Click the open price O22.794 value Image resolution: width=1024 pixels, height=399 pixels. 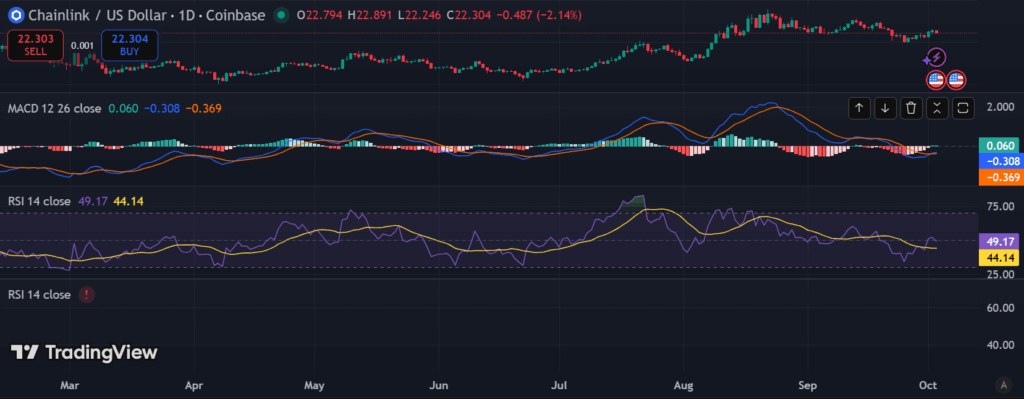(x=320, y=15)
